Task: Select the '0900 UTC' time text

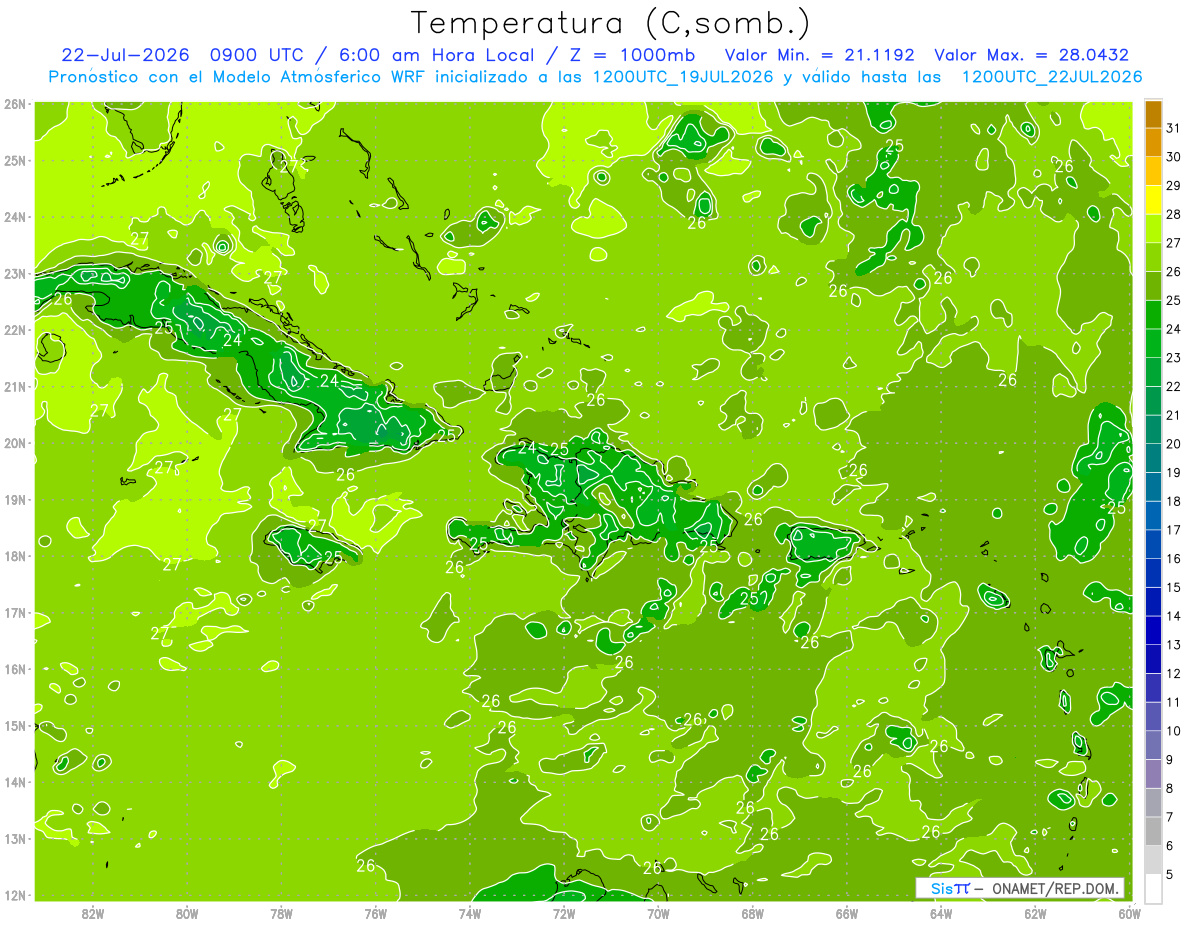Action: click(257, 54)
